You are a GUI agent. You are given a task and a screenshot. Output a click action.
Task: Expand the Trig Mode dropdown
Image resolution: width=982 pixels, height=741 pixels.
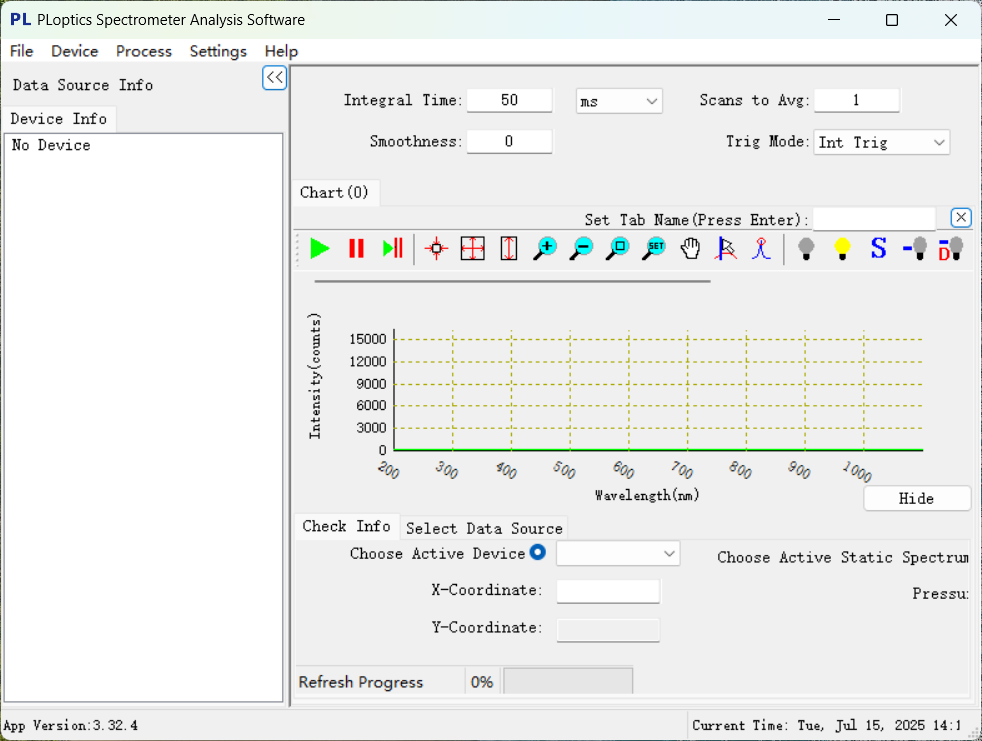pyautogui.click(x=881, y=143)
